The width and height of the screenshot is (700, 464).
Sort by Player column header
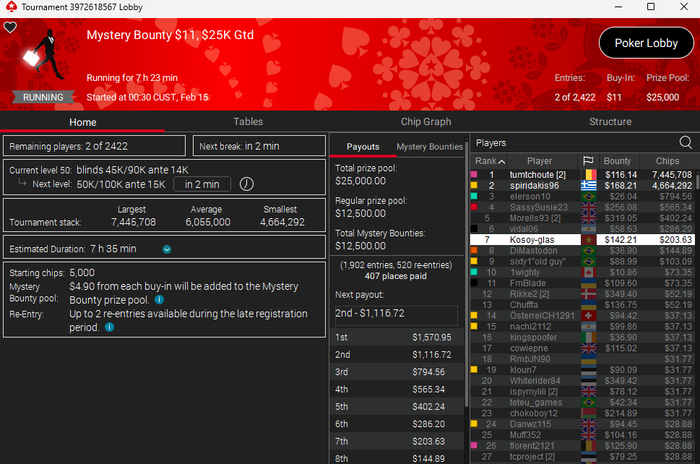click(539, 161)
